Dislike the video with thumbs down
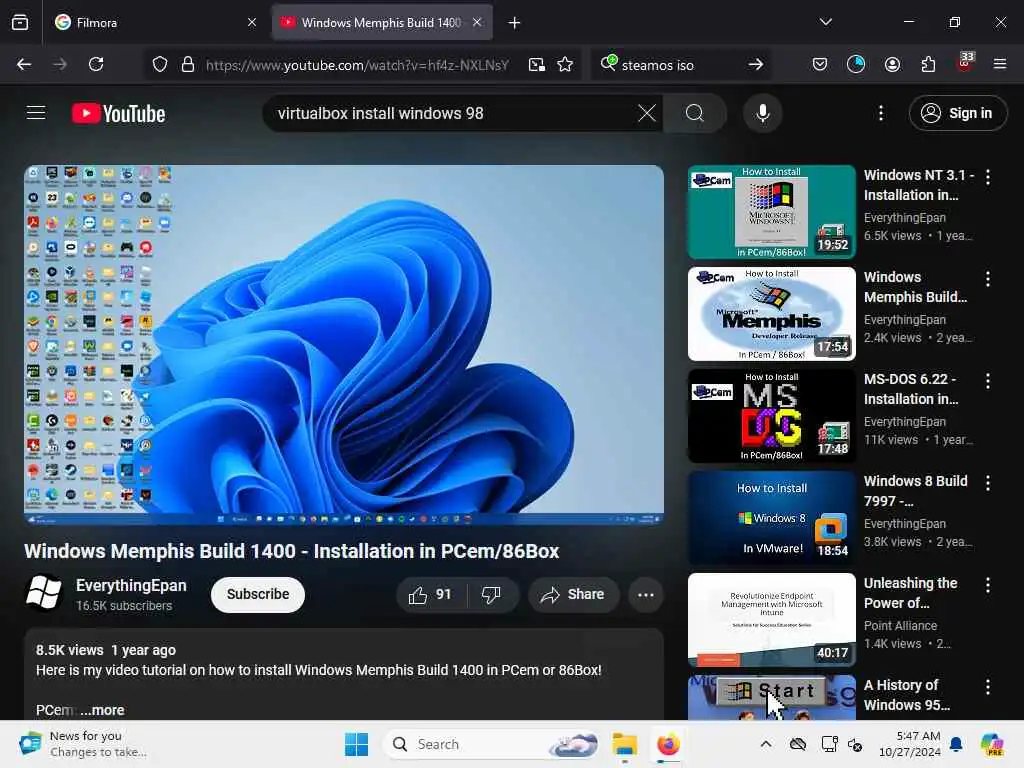 (x=491, y=594)
